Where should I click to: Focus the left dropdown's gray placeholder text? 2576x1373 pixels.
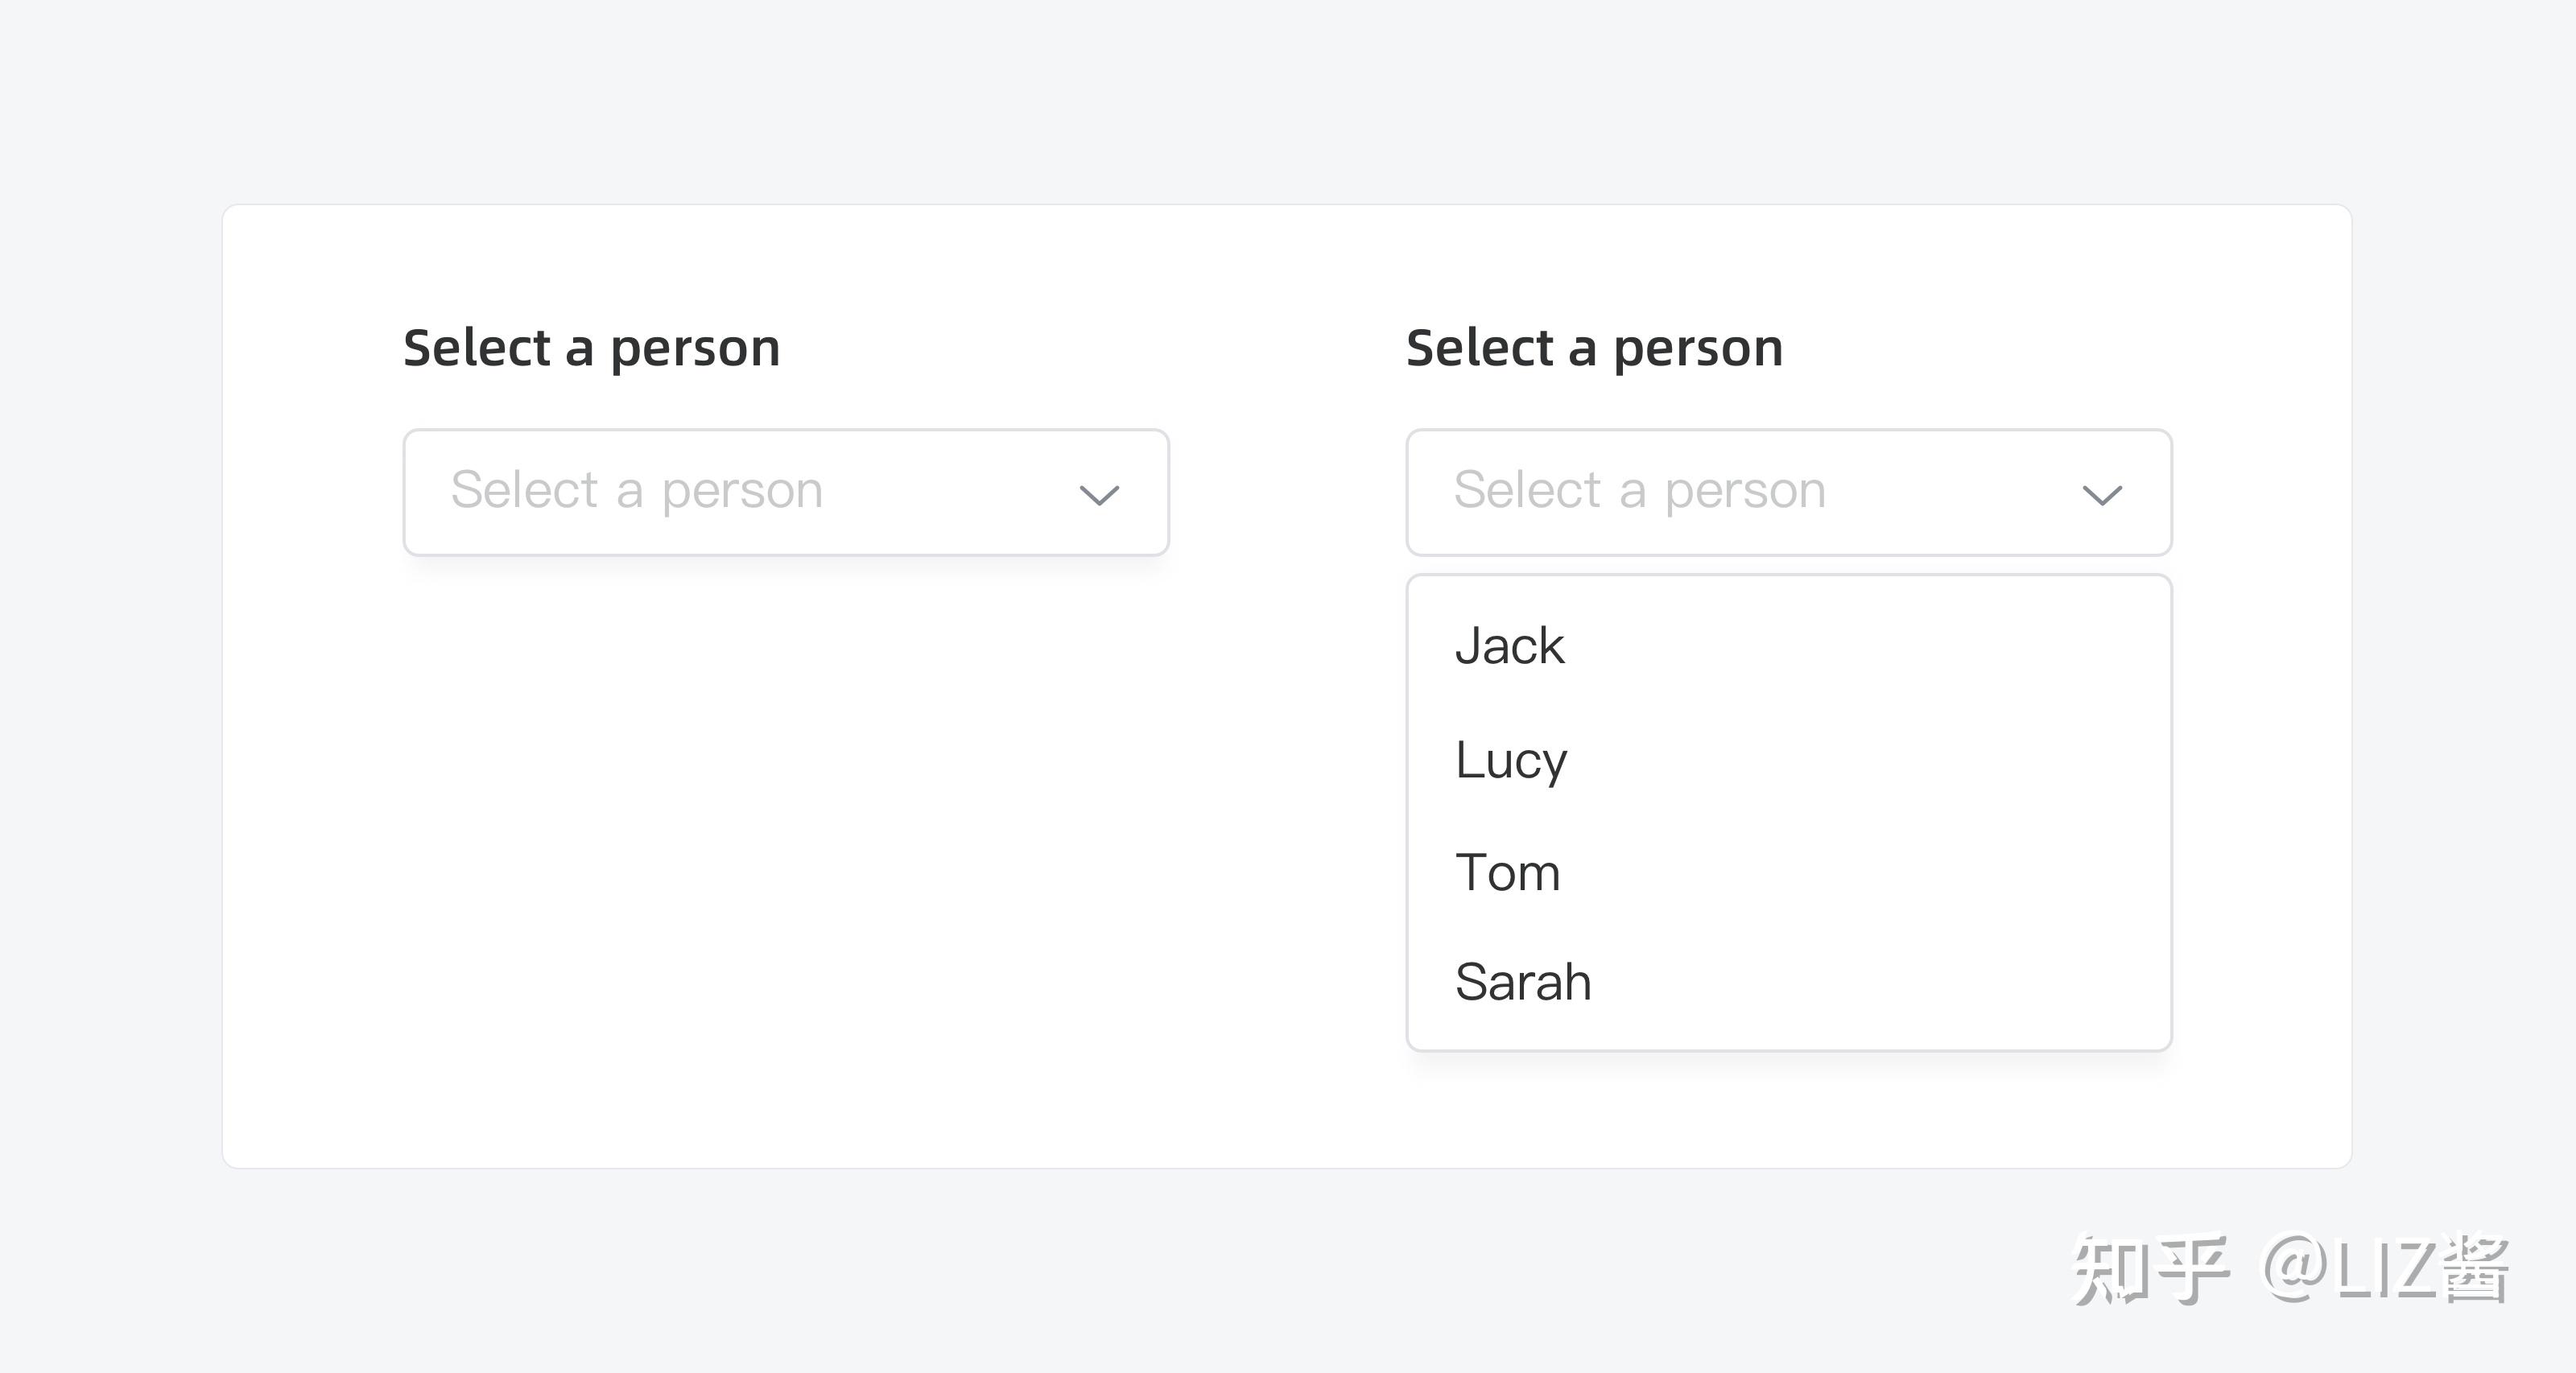tap(636, 490)
